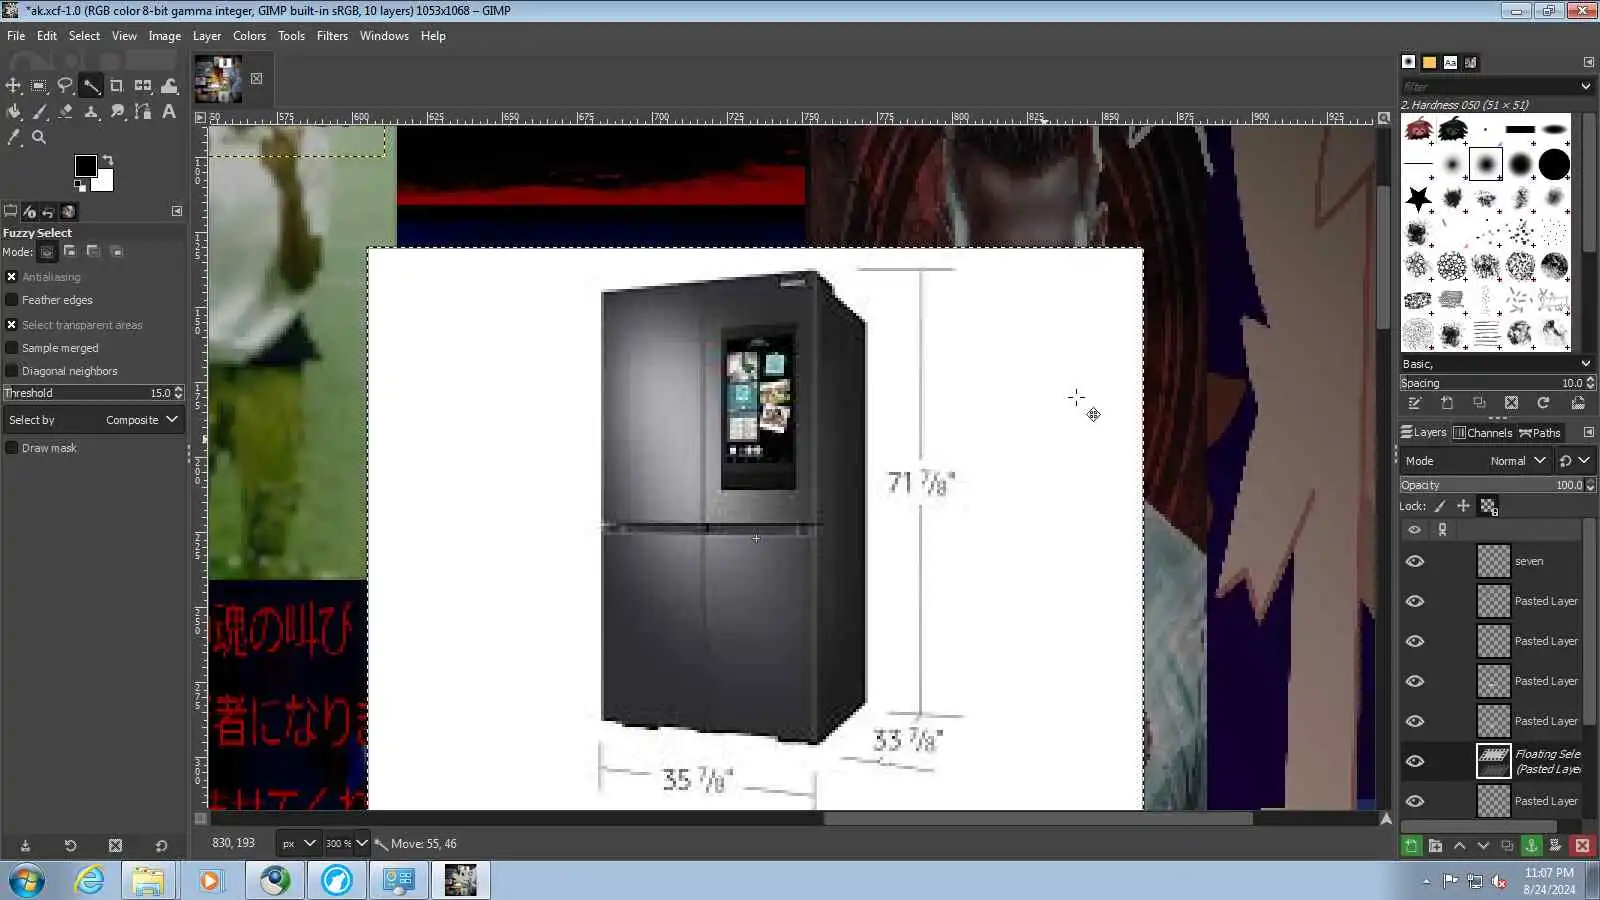The width and height of the screenshot is (1600, 900).
Task: Open the Layers dock tab menu
Action: click(x=1589, y=433)
